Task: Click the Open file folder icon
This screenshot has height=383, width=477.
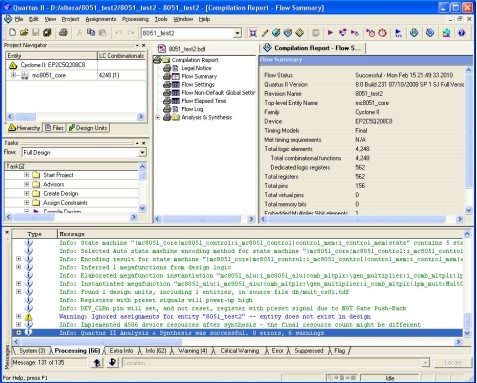Action: point(24,33)
